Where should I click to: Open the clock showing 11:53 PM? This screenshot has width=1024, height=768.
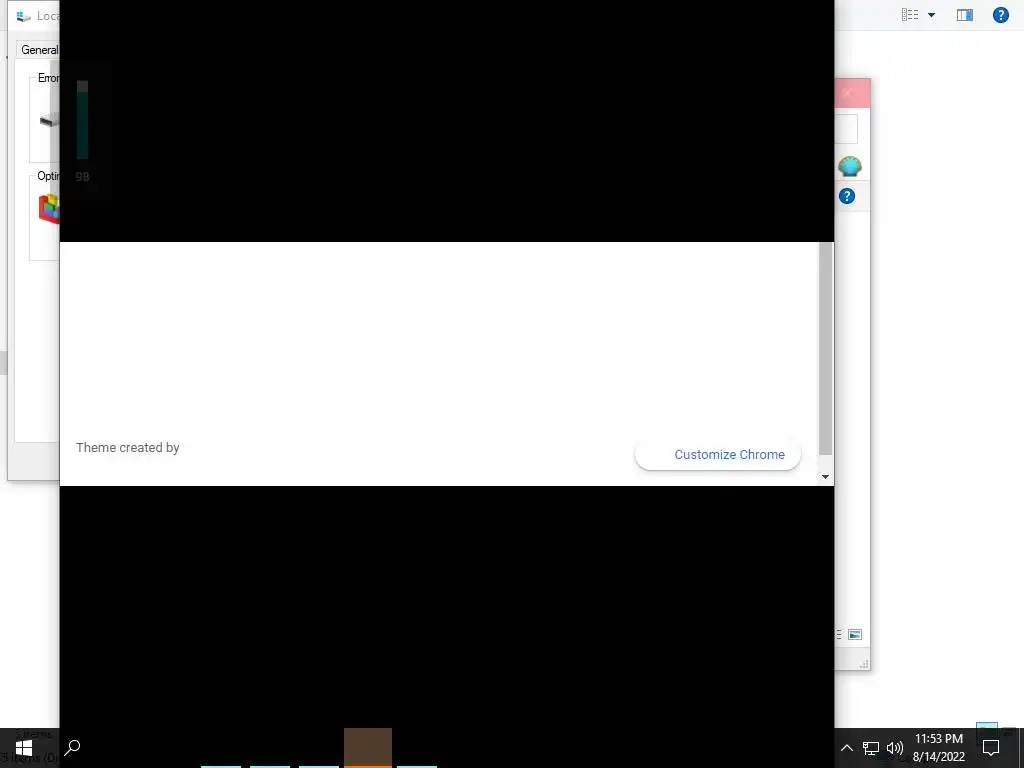tap(938, 748)
